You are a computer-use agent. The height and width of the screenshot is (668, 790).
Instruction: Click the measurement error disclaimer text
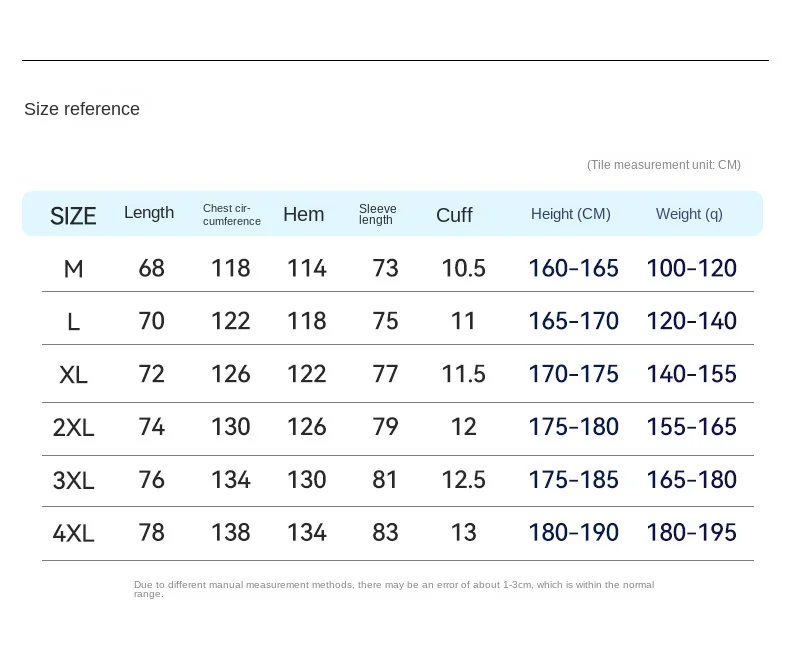(x=394, y=589)
